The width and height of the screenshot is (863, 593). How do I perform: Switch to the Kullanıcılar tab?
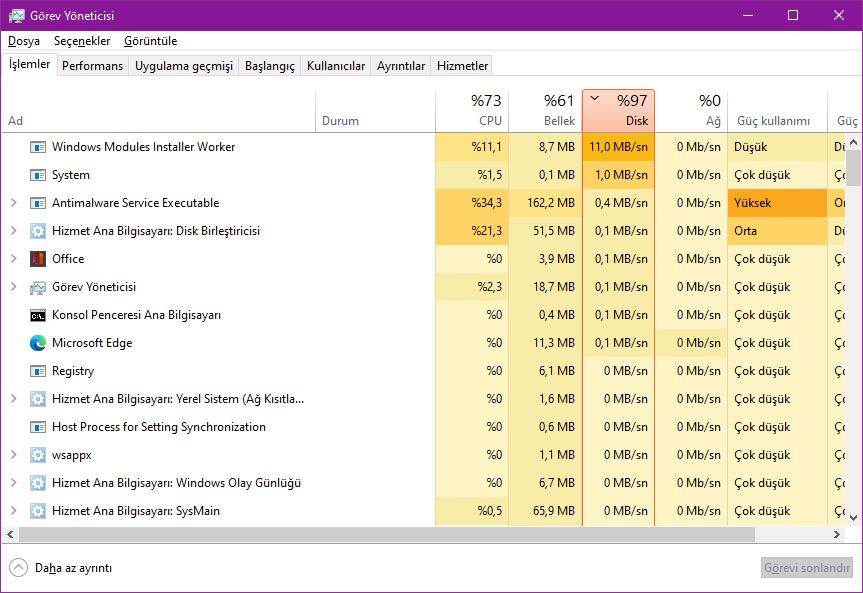click(336, 66)
